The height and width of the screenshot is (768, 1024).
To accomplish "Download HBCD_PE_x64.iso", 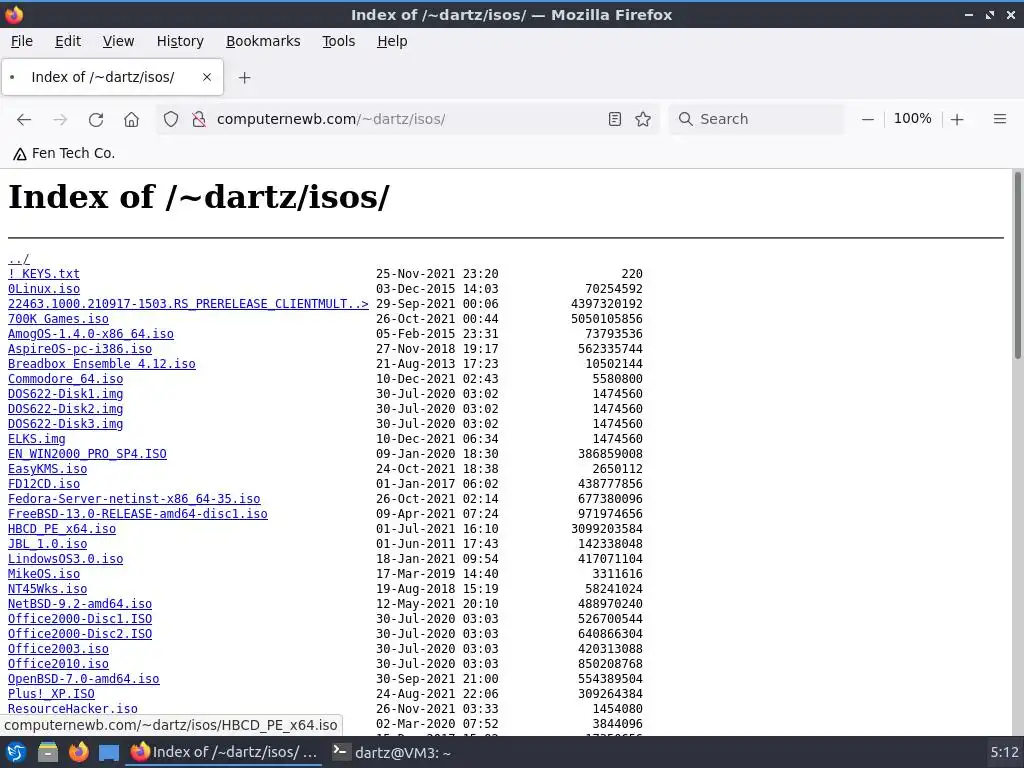I will coord(61,529).
